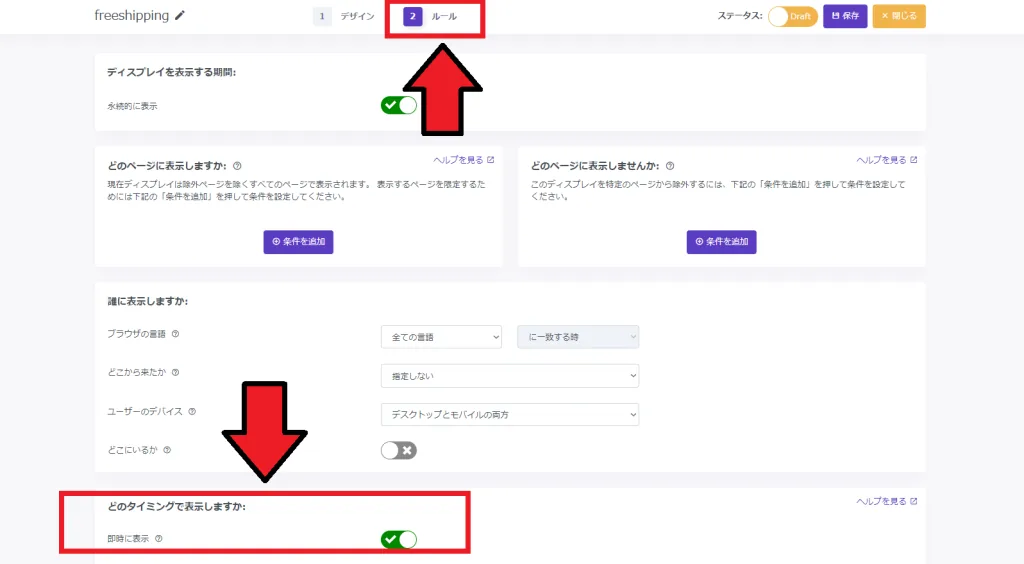Click the ディスプレイを表示する期間 heading
The width and height of the screenshot is (1024, 564).
(x=171, y=72)
